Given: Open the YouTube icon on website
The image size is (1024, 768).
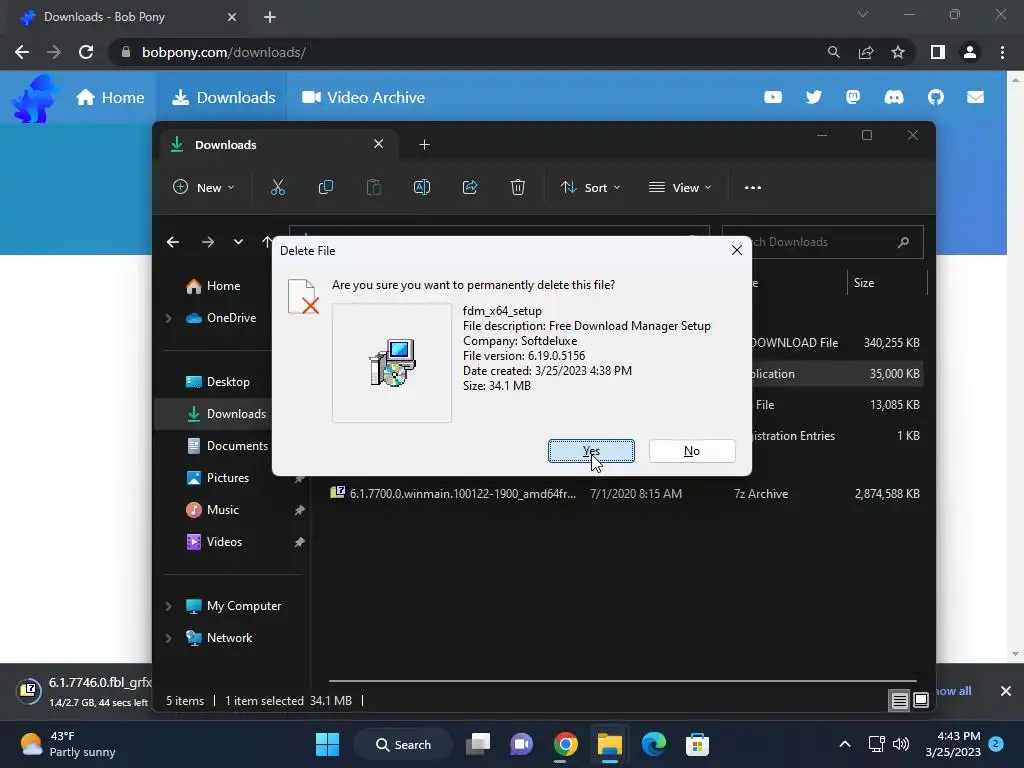Looking at the screenshot, I should coord(773,97).
